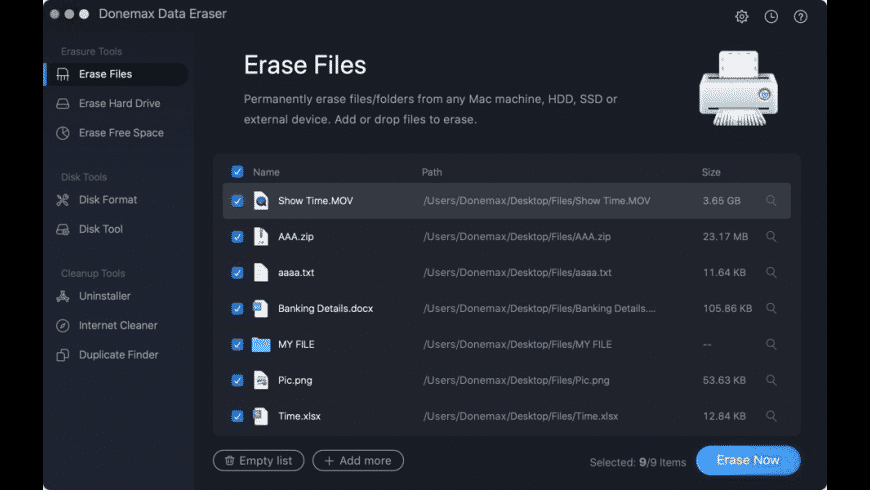This screenshot has width=870, height=490.
Task: Uncheck MY FILE folder checkbox
Action: 237,345
